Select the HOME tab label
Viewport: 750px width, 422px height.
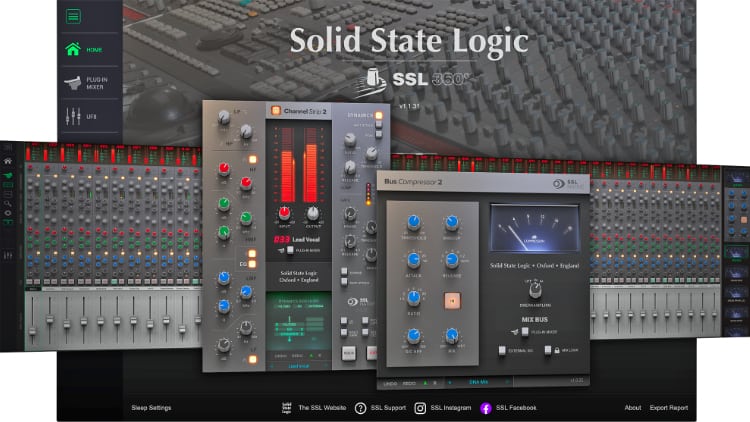click(94, 50)
